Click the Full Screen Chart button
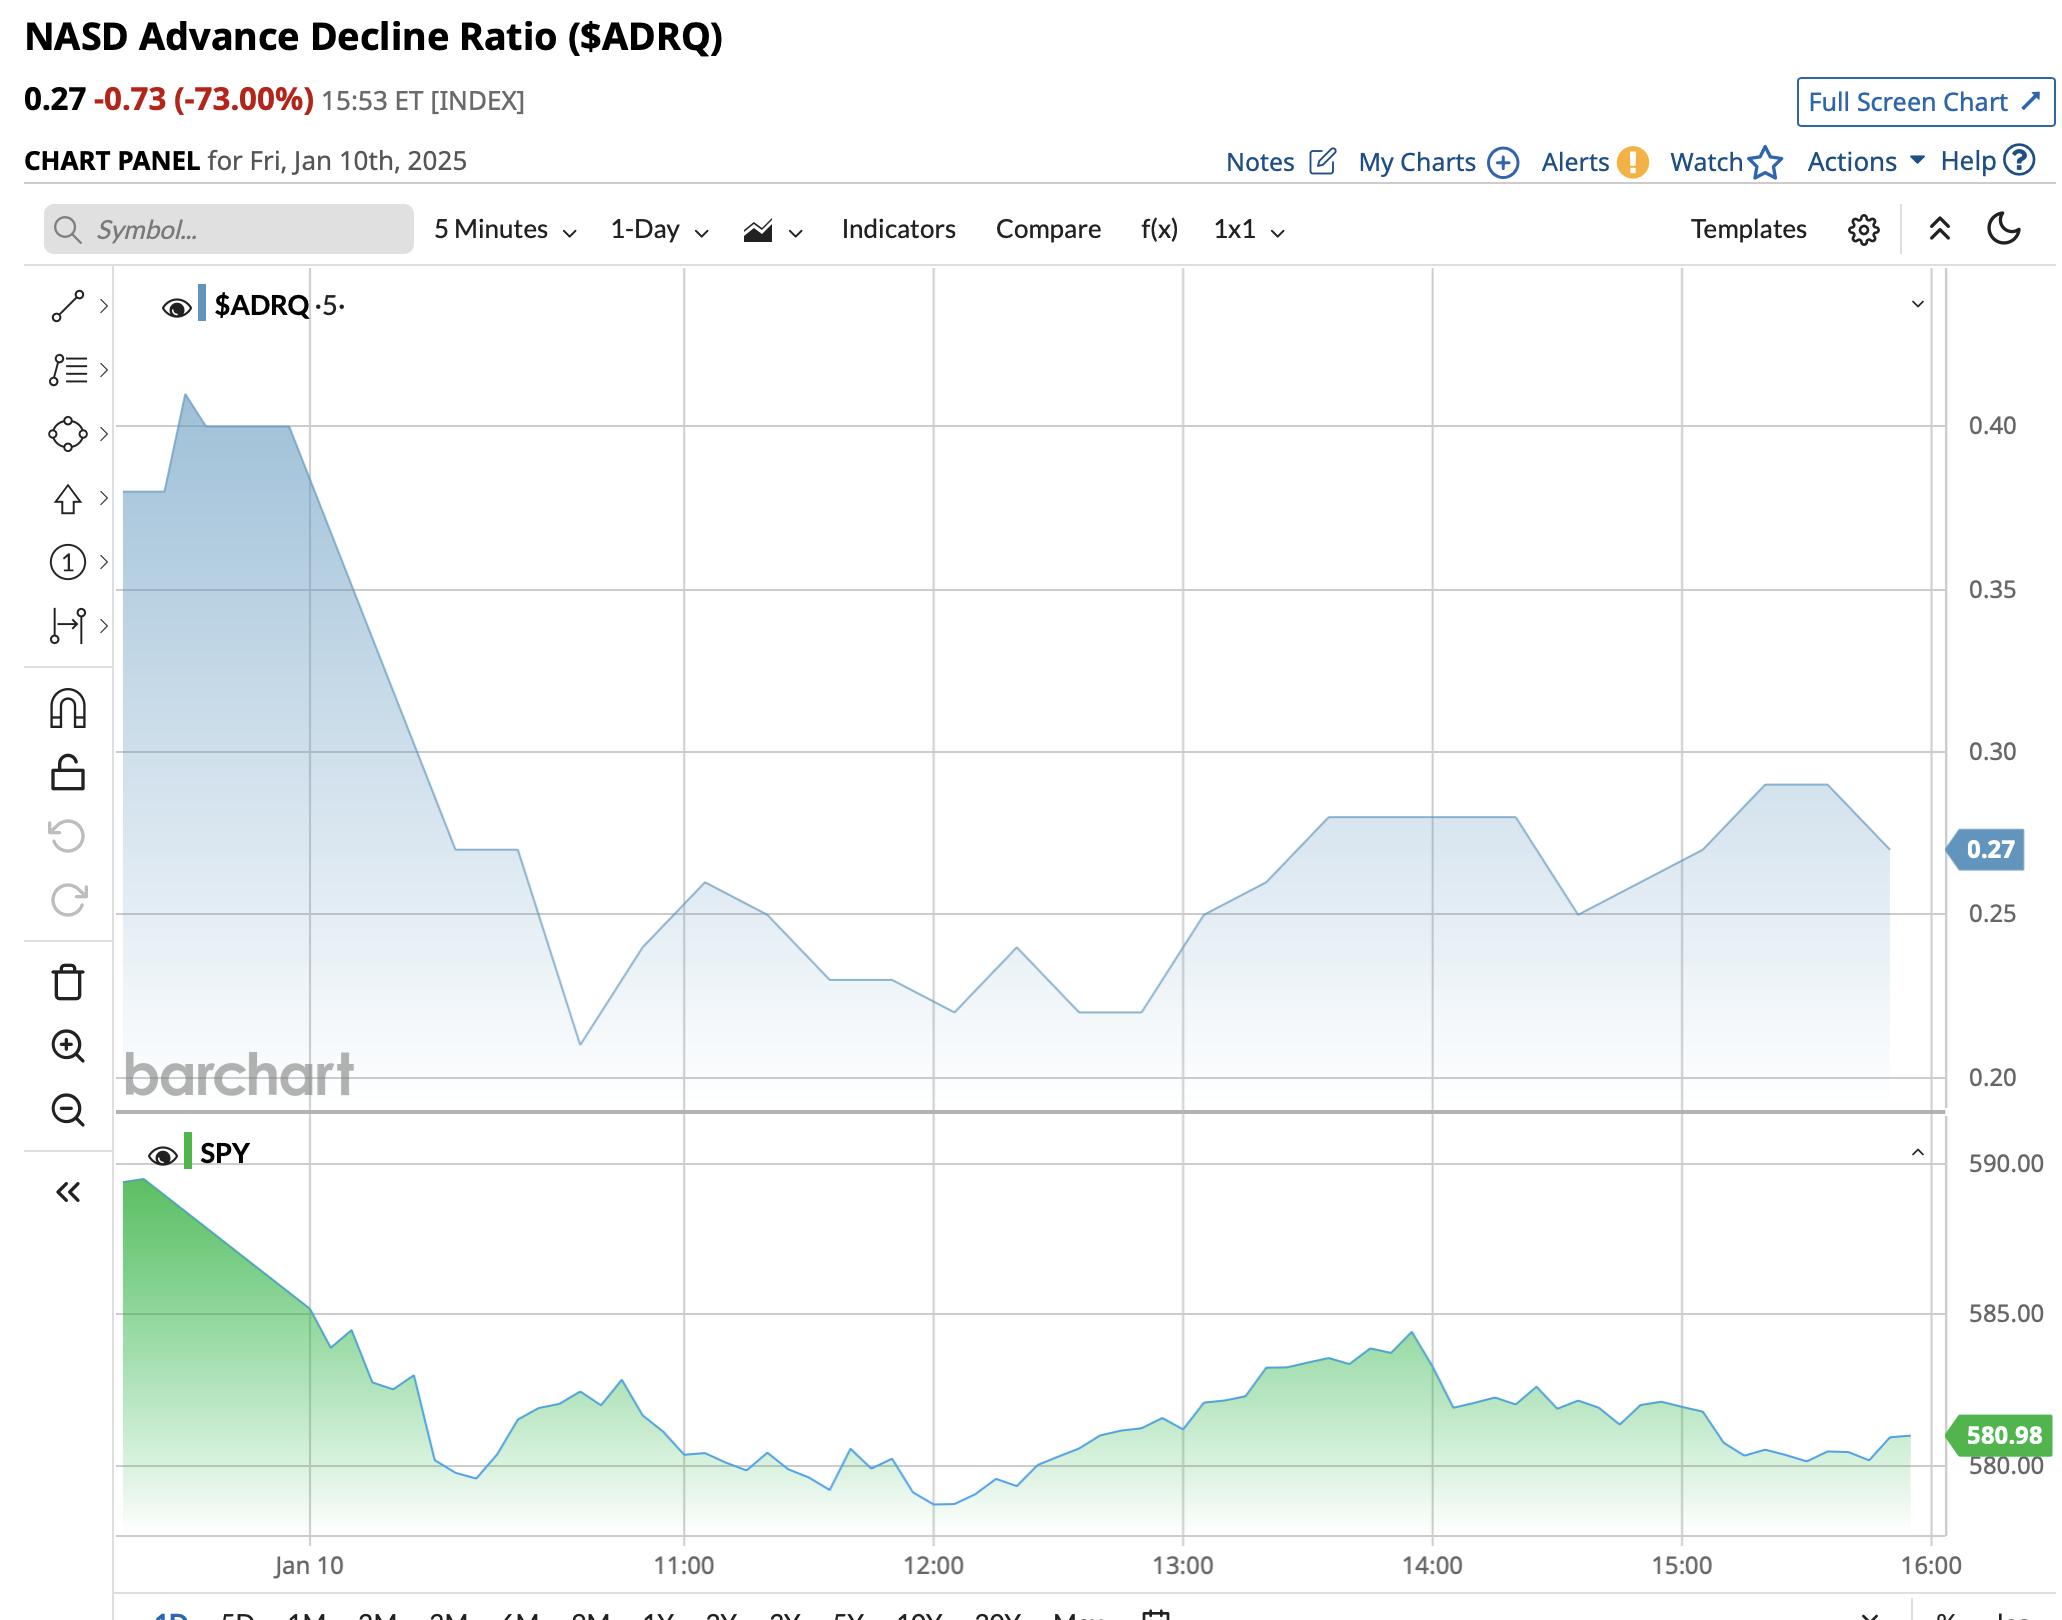Screen dimensions: 2062x1620 pyautogui.click(x=1924, y=102)
